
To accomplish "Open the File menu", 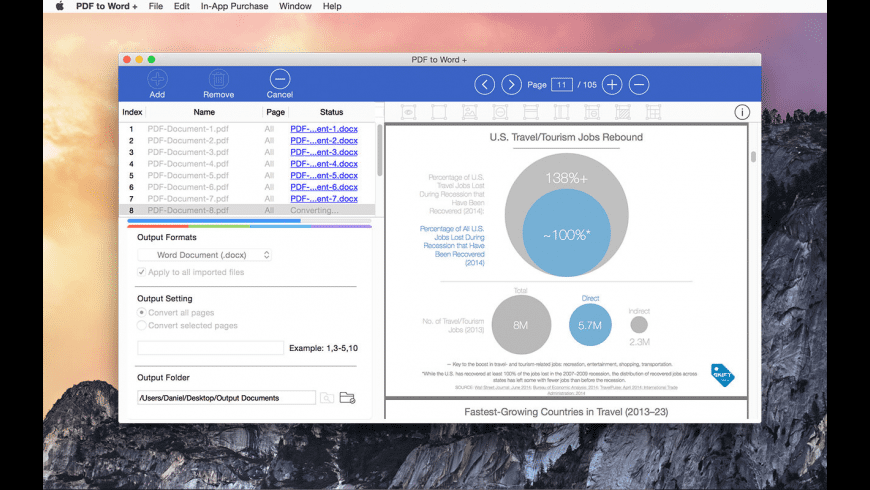I will 155,6.
